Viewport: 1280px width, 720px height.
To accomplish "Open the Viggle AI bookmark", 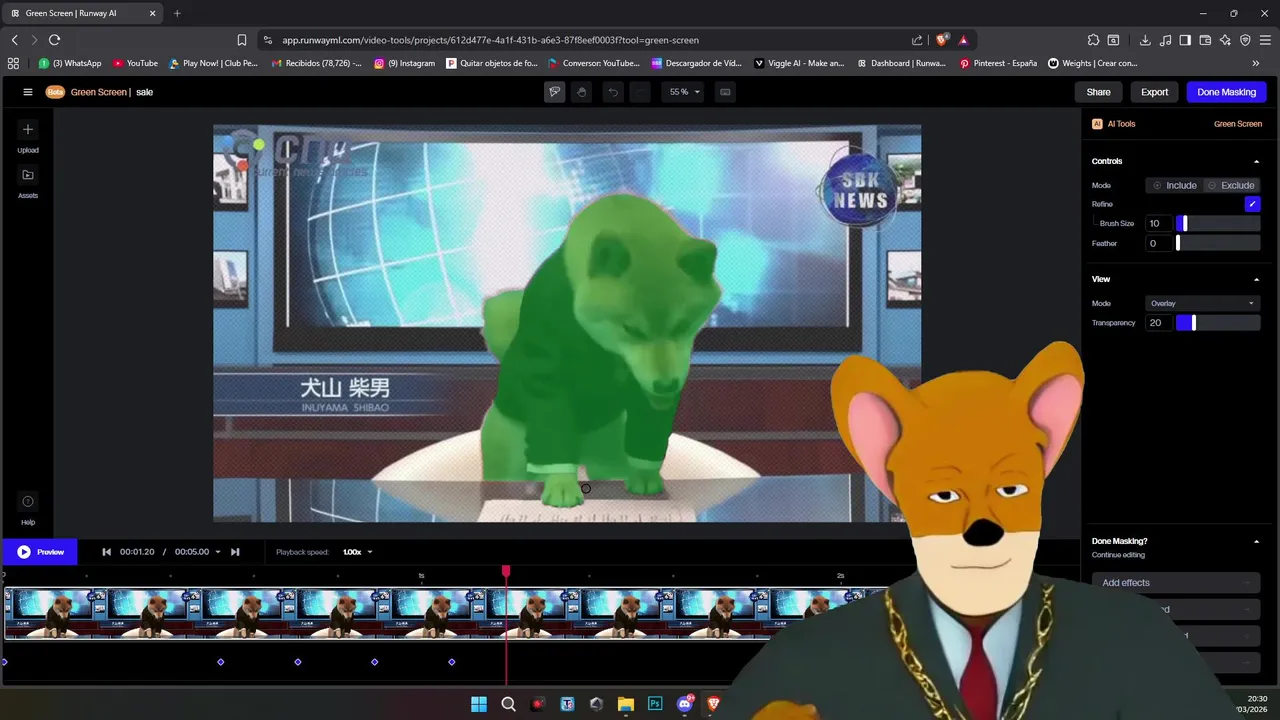I will pyautogui.click(x=799, y=63).
